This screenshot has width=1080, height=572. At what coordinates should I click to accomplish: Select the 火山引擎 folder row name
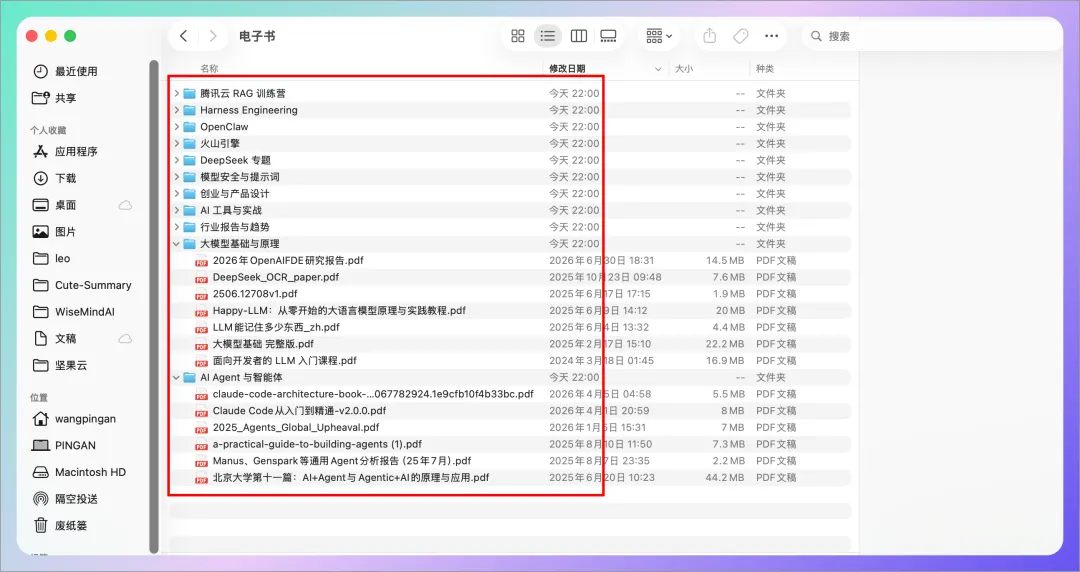point(220,143)
